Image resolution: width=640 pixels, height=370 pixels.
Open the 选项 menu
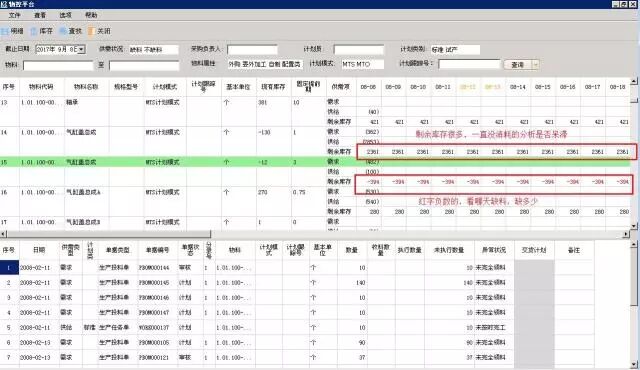click(x=65, y=15)
